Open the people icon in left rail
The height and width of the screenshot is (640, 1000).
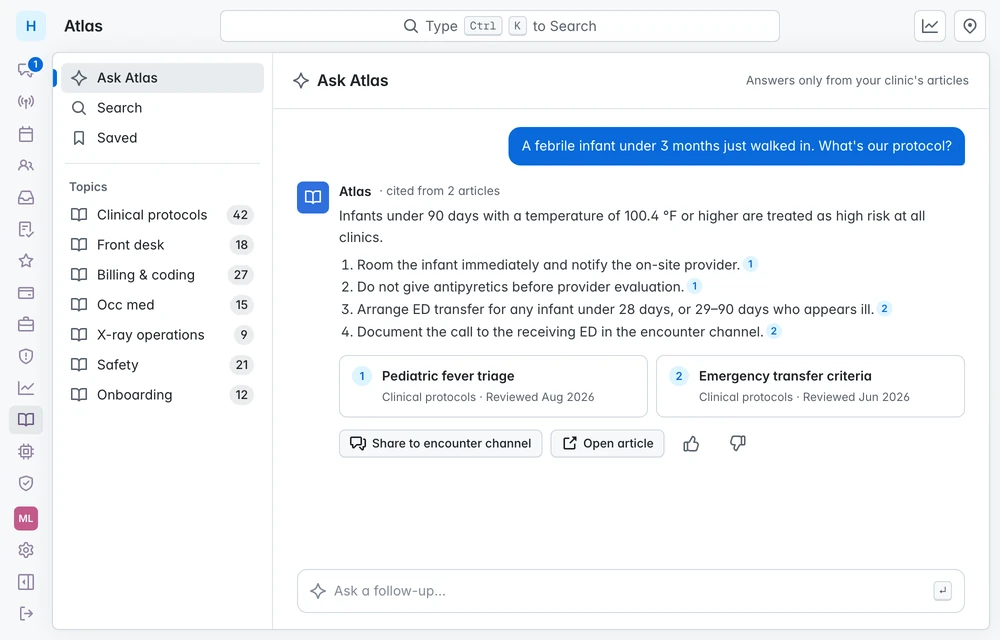pyautogui.click(x=26, y=166)
